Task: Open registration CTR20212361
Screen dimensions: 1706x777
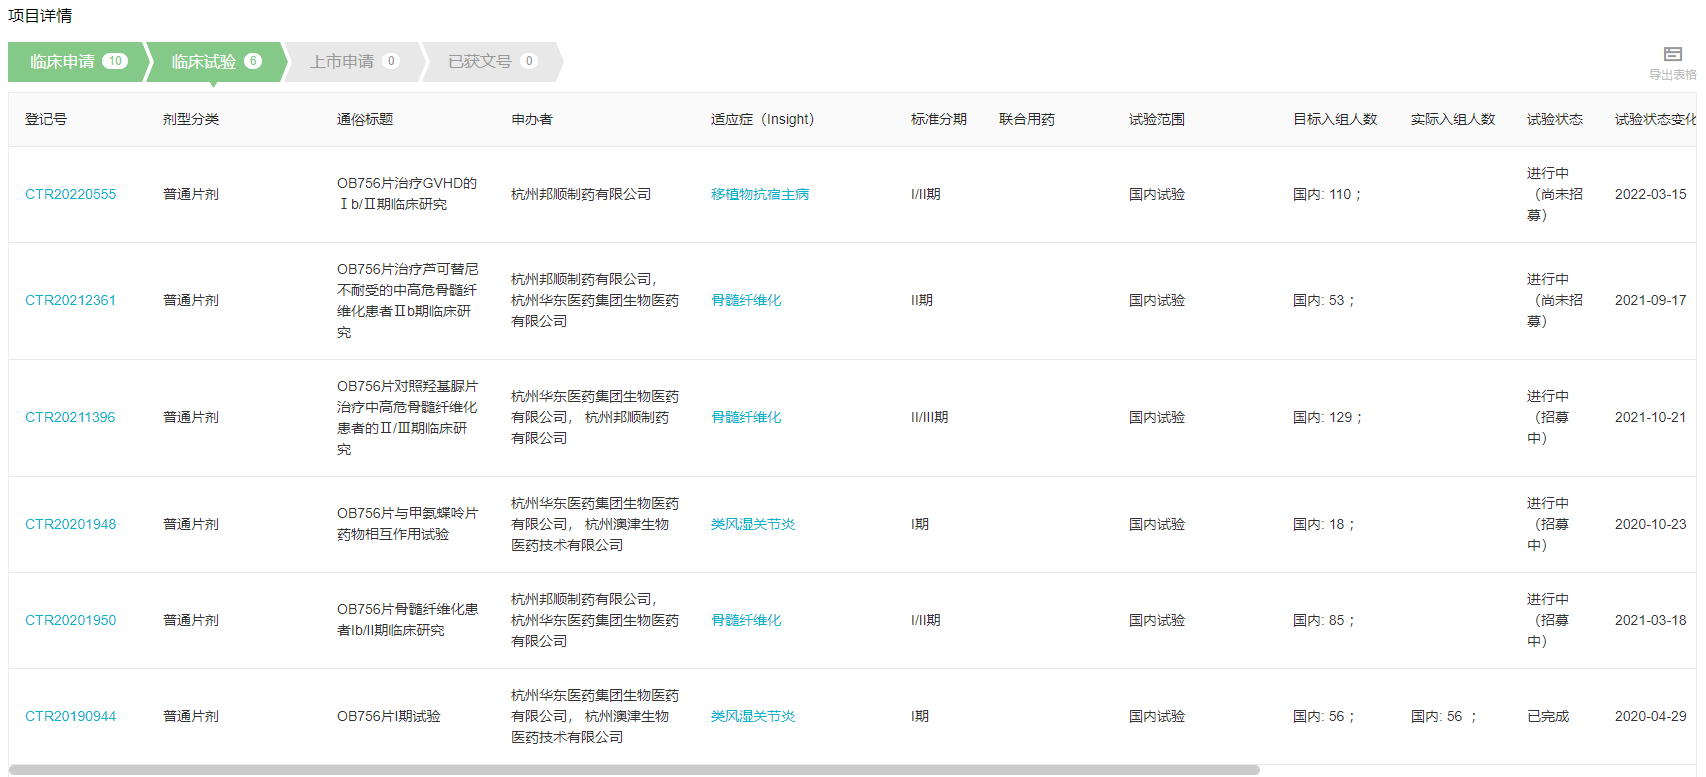Action: coord(70,300)
